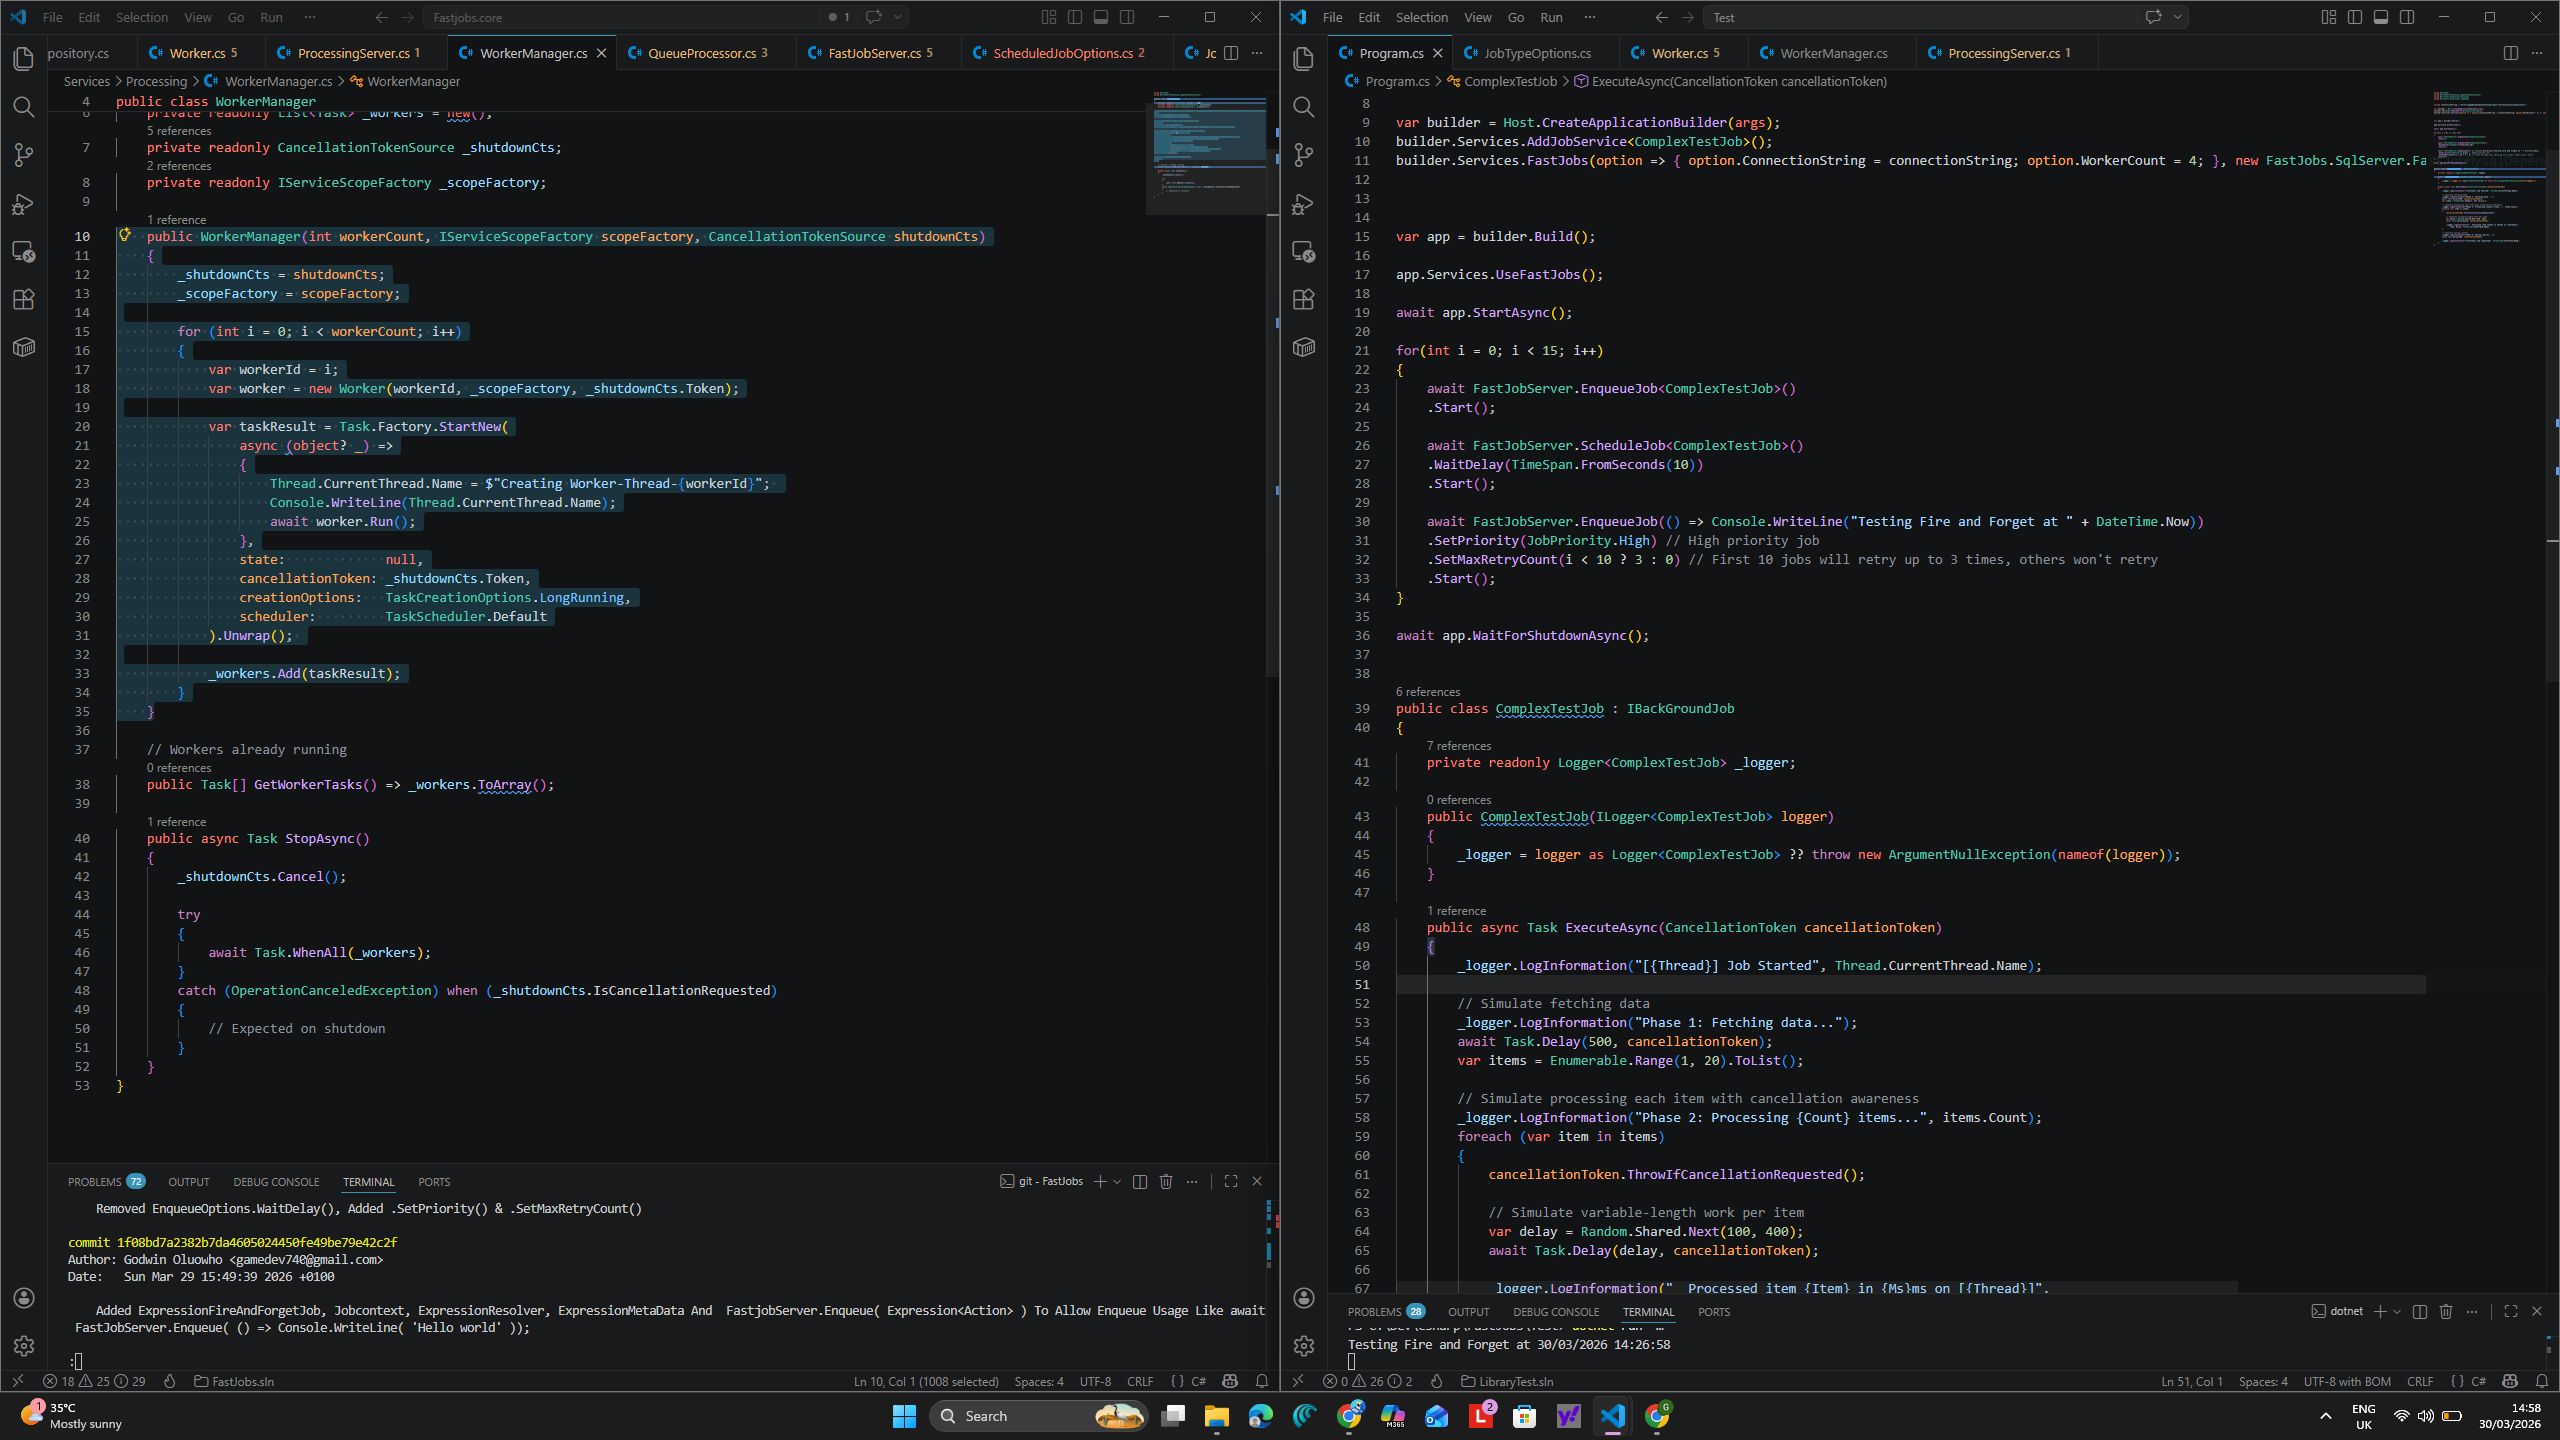Viewport: 2560px width, 1440px height.
Task: Split the dotnet terminal panel
Action: (2420, 1311)
